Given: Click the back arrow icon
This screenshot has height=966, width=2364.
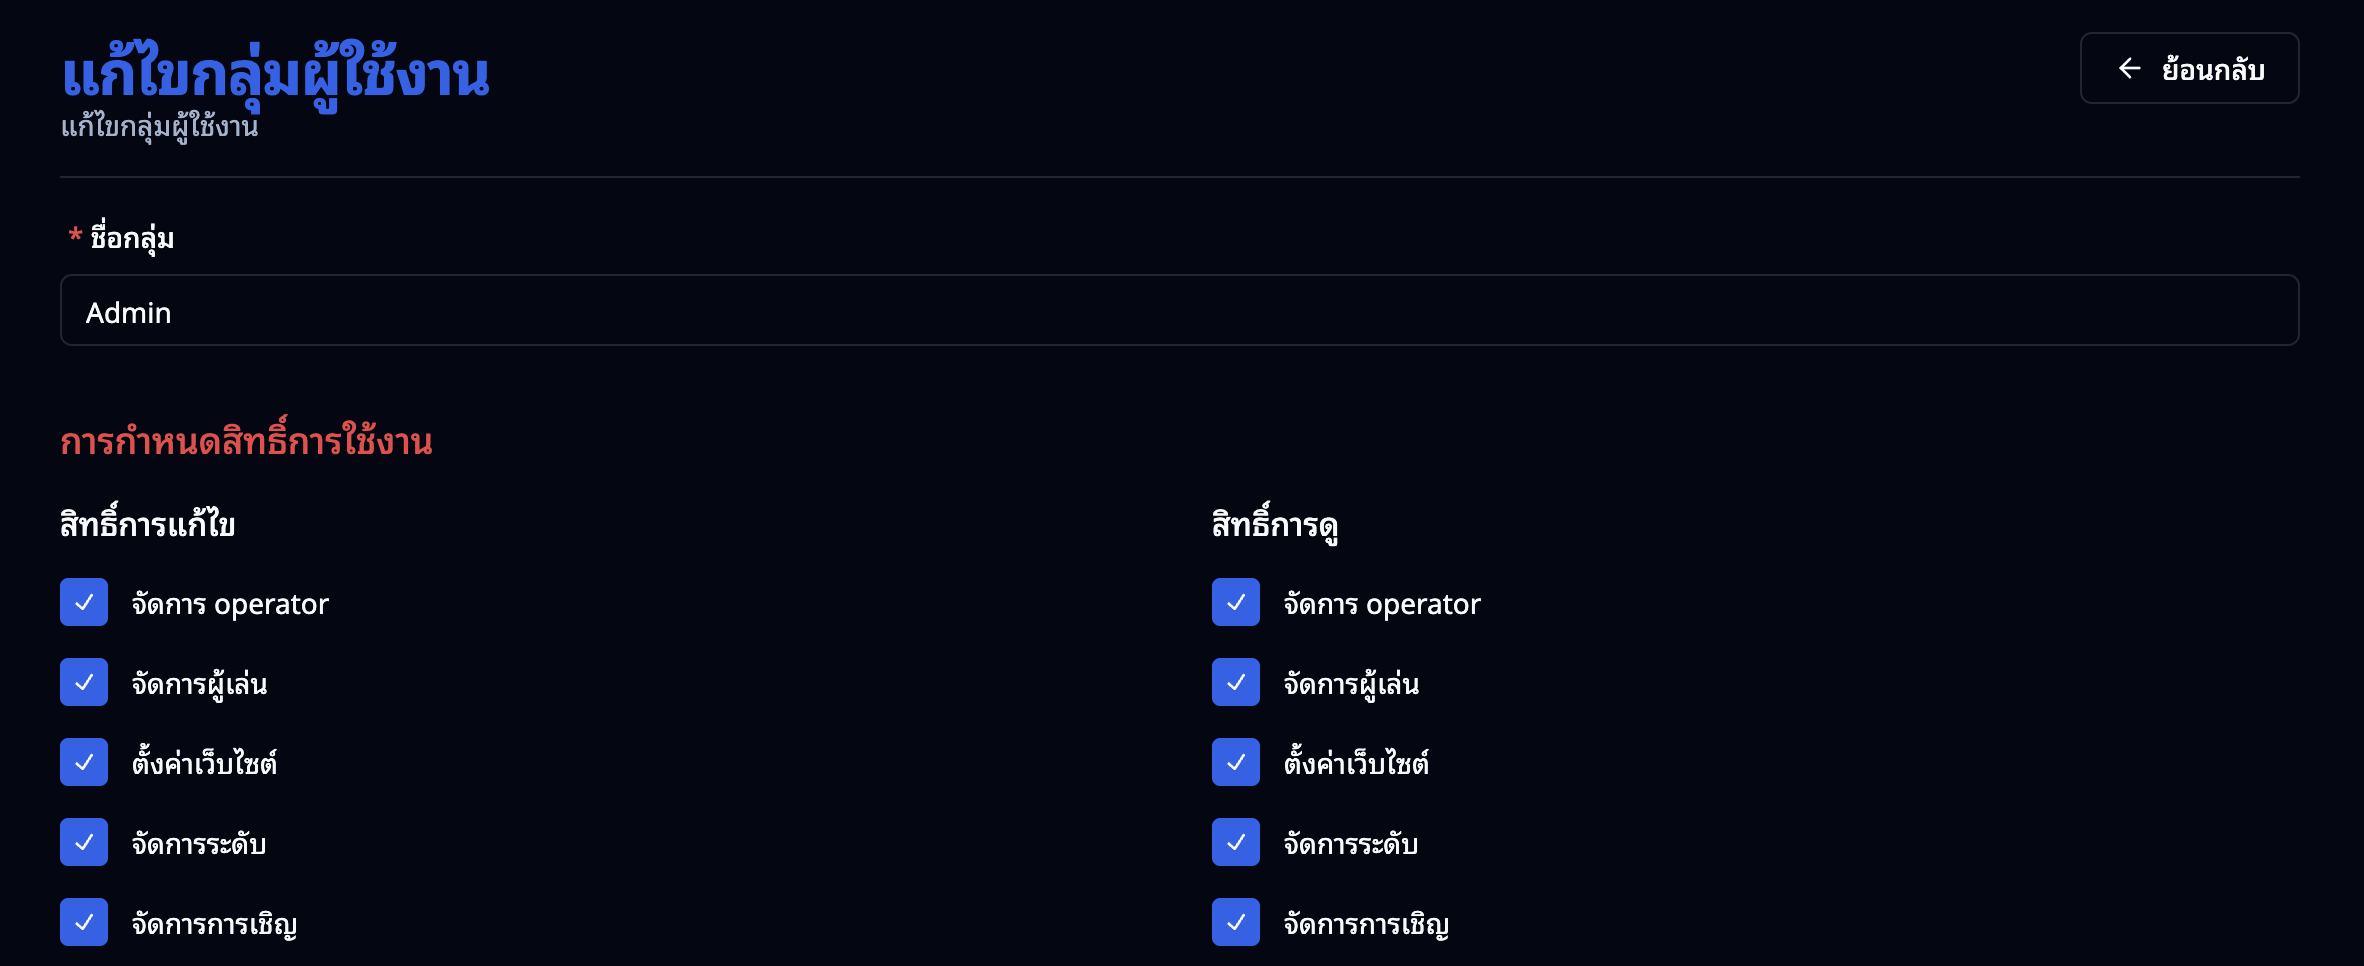Looking at the screenshot, I should tap(2129, 68).
